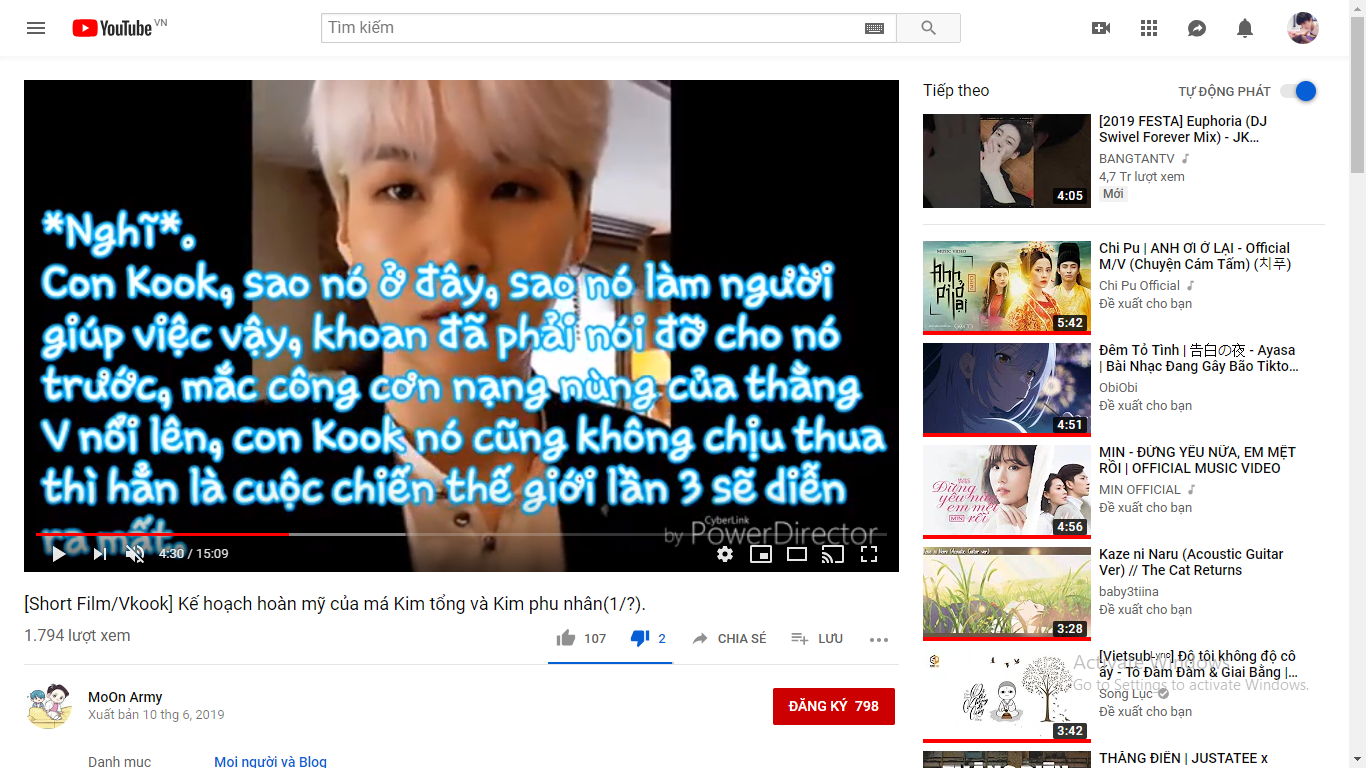This screenshot has width=1366, height=768.
Task: Switch to theater mode view
Action: pyautogui.click(x=797, y=554)
